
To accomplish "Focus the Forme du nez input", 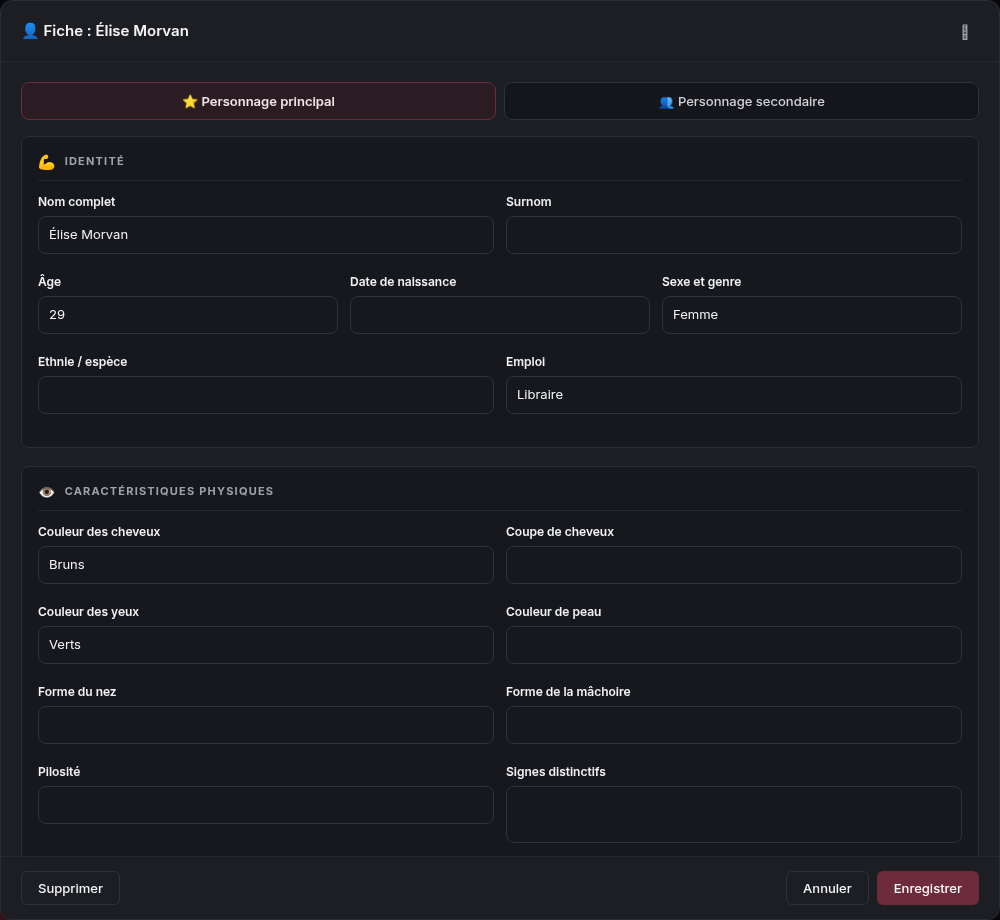I will coord(266,725).
